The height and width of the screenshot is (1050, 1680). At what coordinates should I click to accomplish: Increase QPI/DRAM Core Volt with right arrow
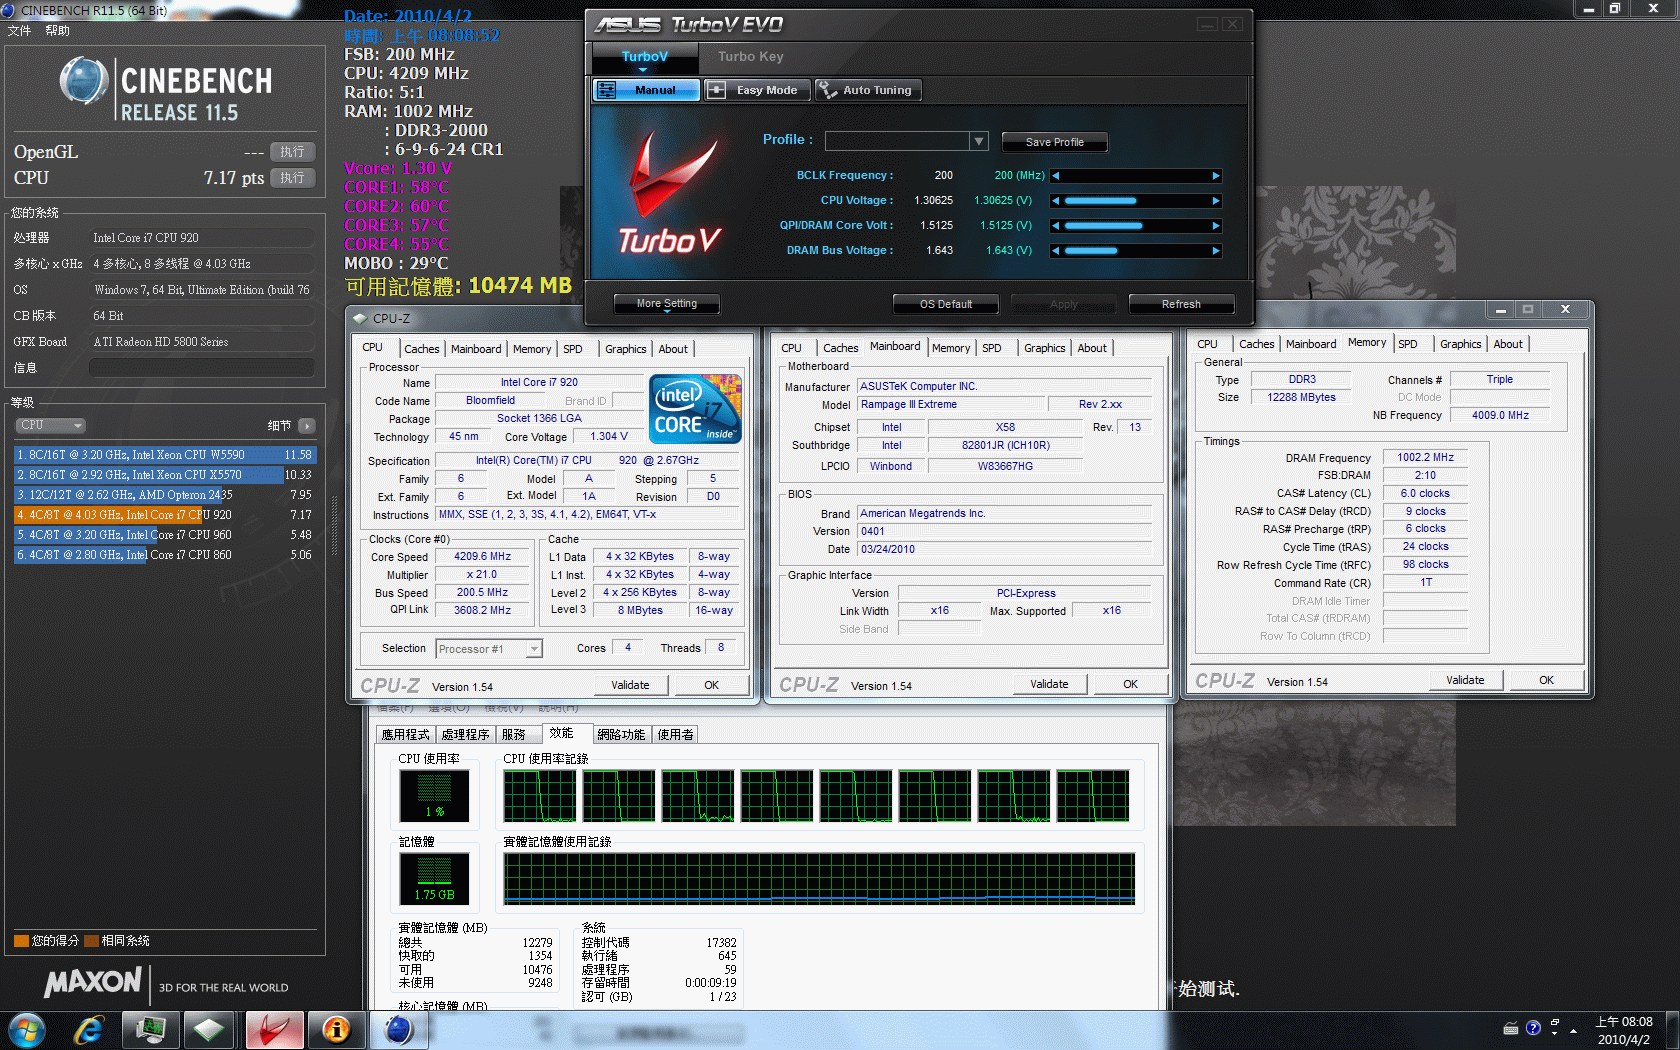(x=1216, y=226)
